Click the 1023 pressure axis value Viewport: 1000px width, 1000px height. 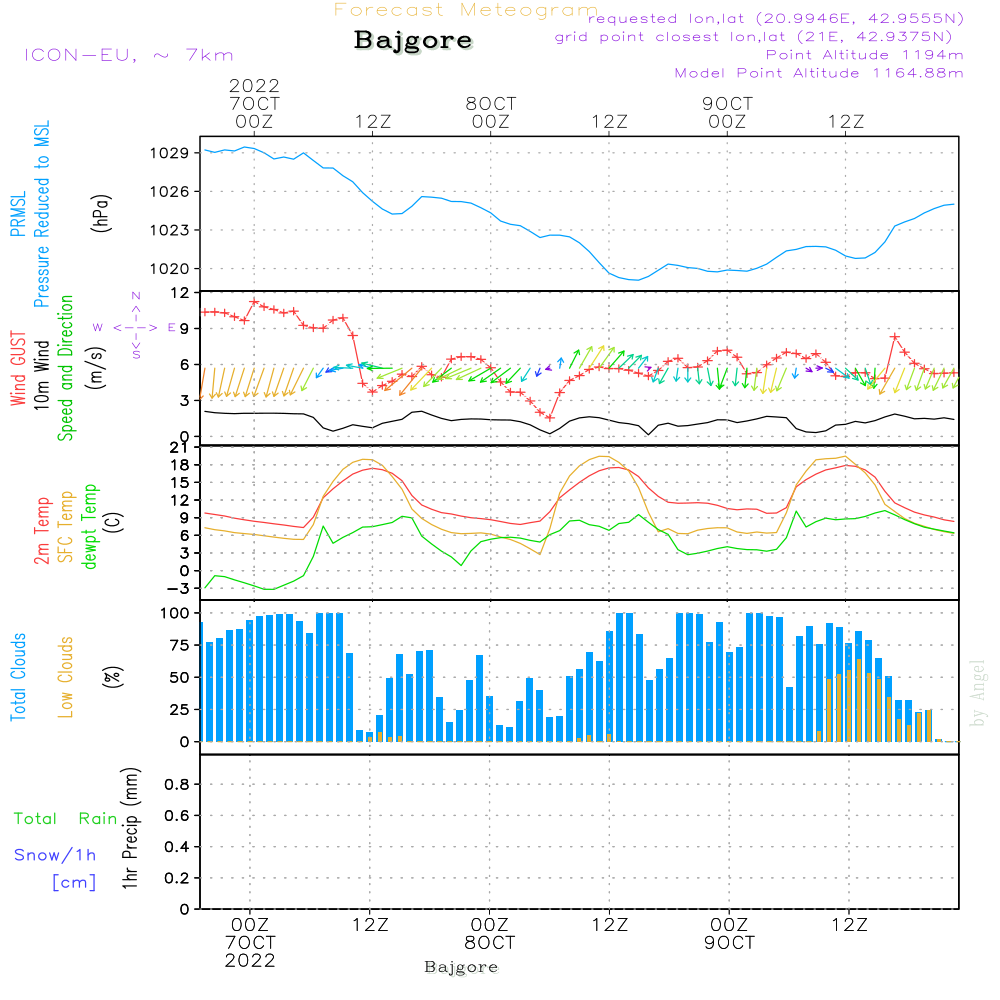click(x=170, y=230)
